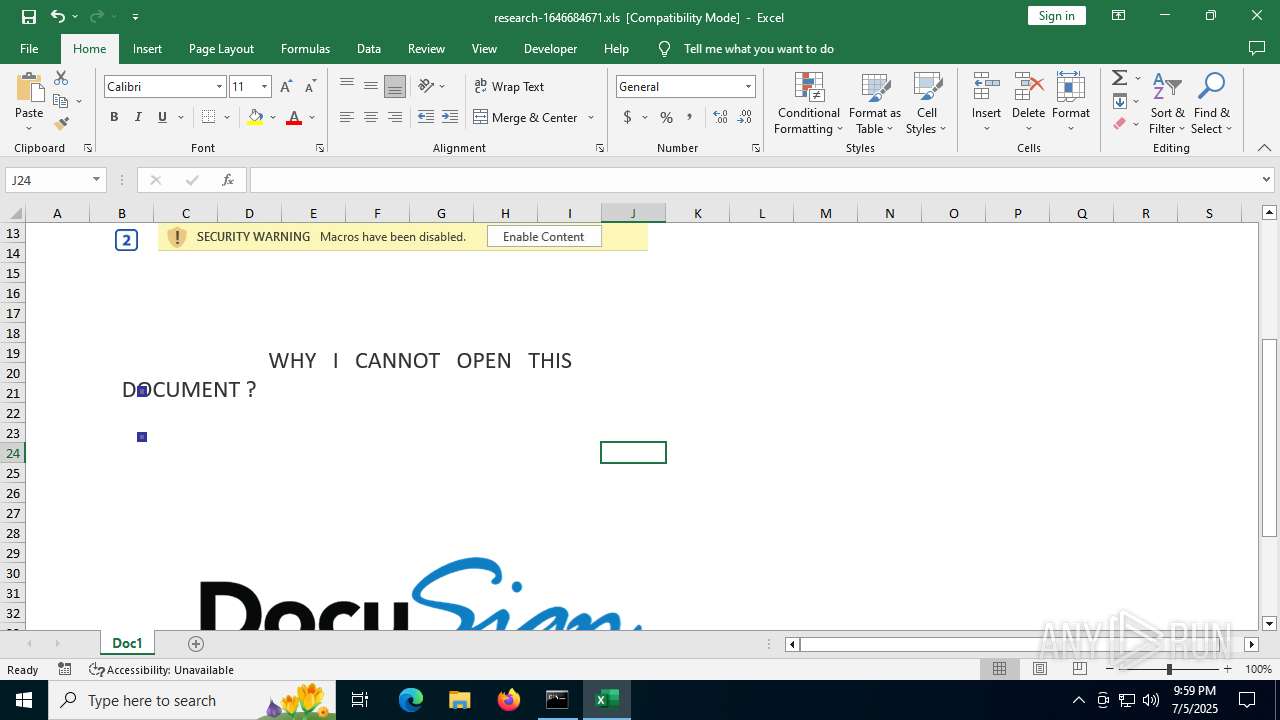The height and width of the screenshot is (720, 1280).
Task: Switch to the Formulas tab
Action: click(x=305, y=48)
